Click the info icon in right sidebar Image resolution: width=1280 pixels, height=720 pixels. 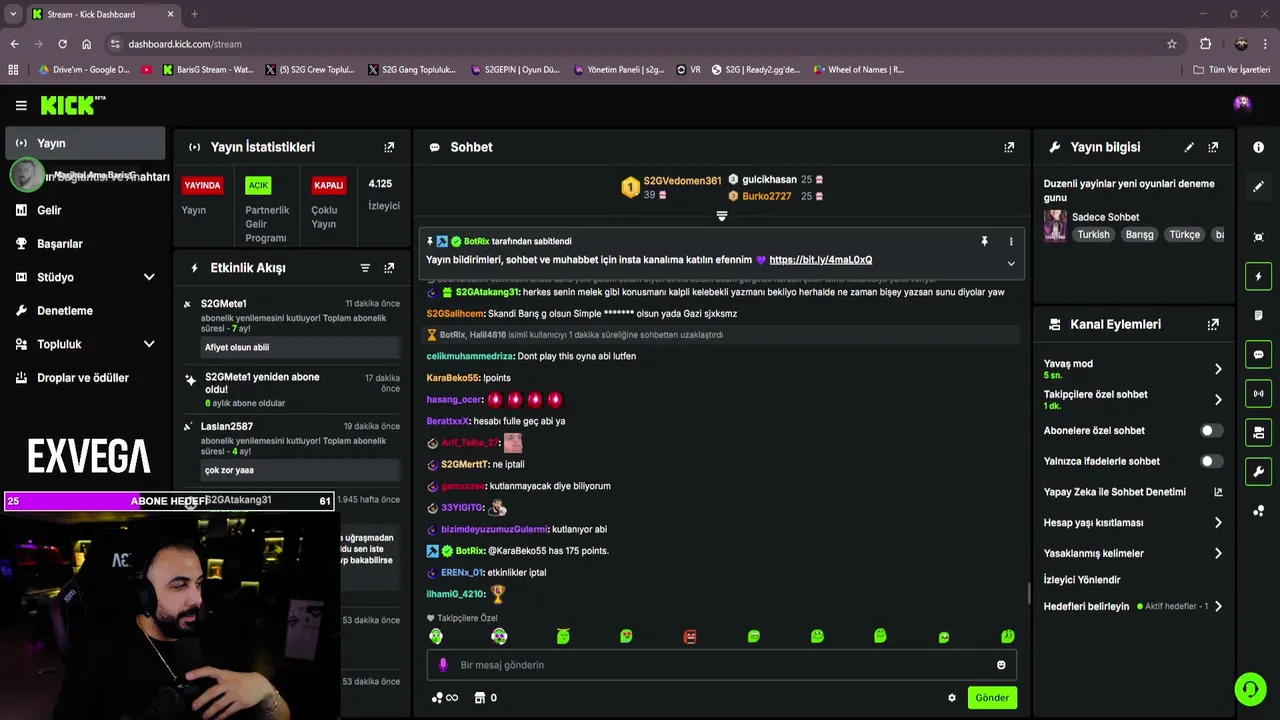pyautogui.click(x=1258, y=147)
